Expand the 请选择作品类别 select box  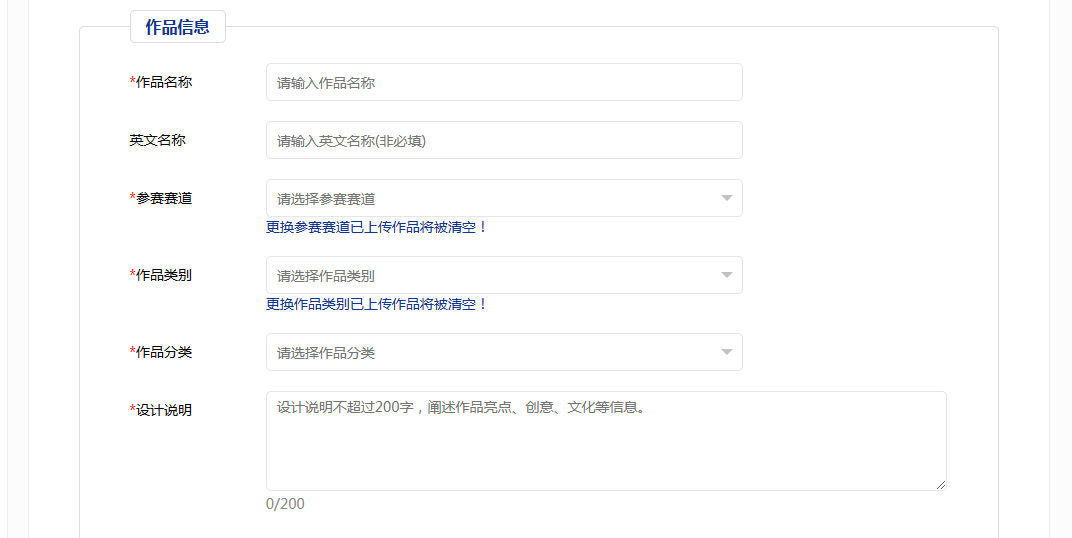(x=490, y=275)
